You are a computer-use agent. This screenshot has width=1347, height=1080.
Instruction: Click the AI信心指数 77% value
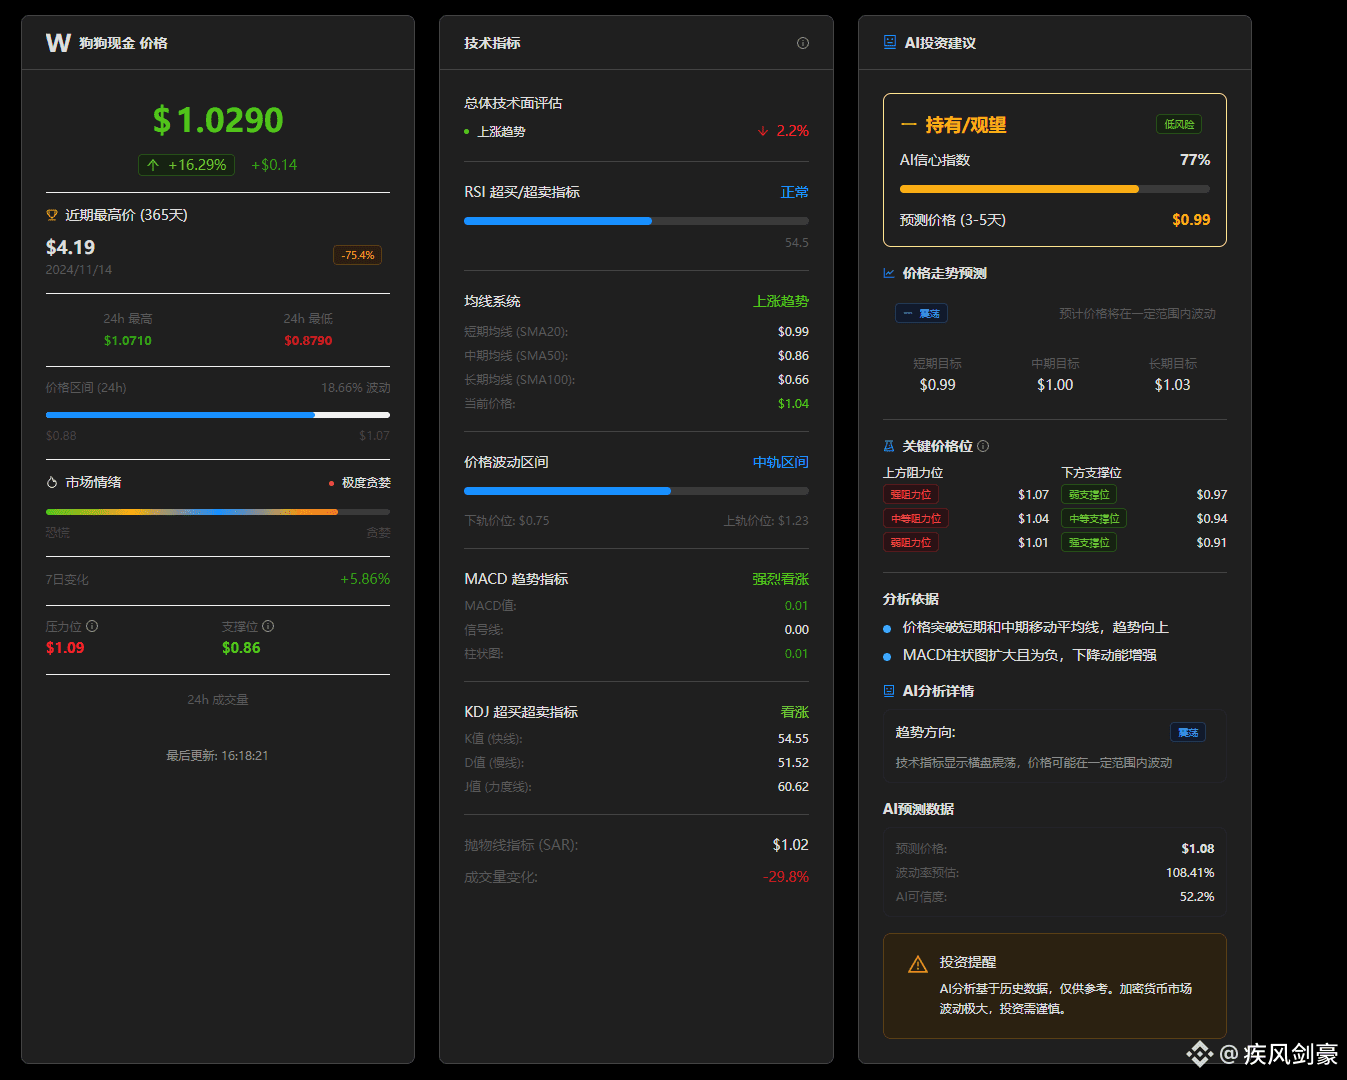(x=1195, y=160)
